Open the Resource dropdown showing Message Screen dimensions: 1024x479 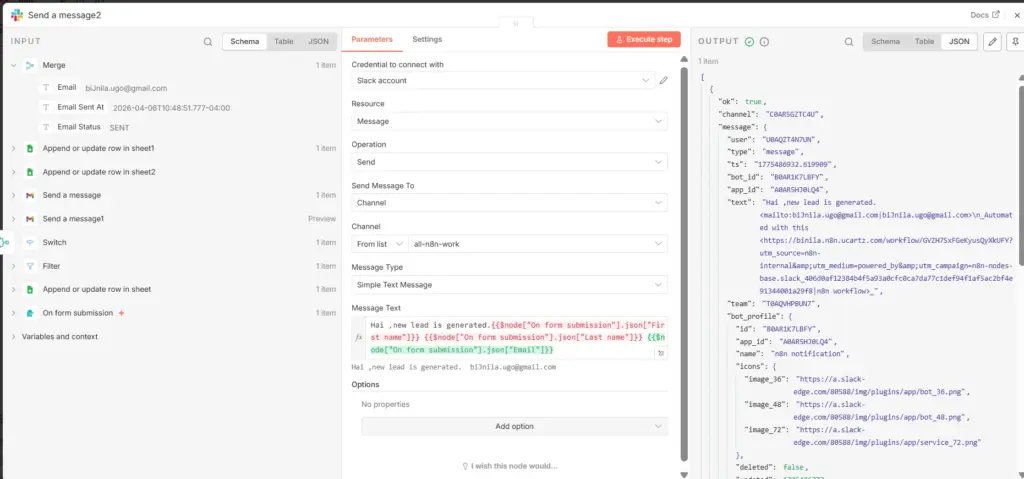click(509, 122)
